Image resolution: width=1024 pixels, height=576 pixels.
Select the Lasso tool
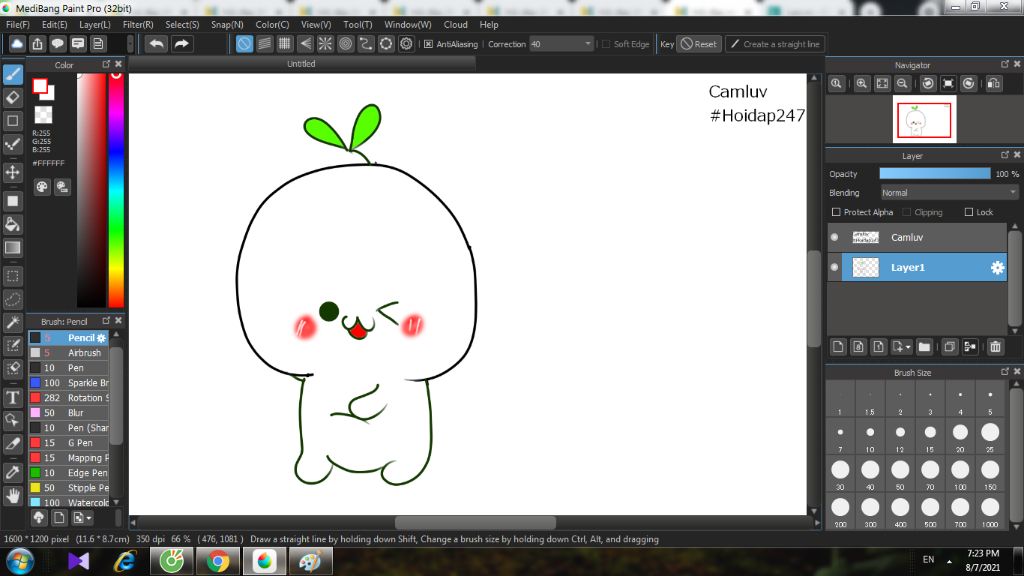[x=12, y=300]
